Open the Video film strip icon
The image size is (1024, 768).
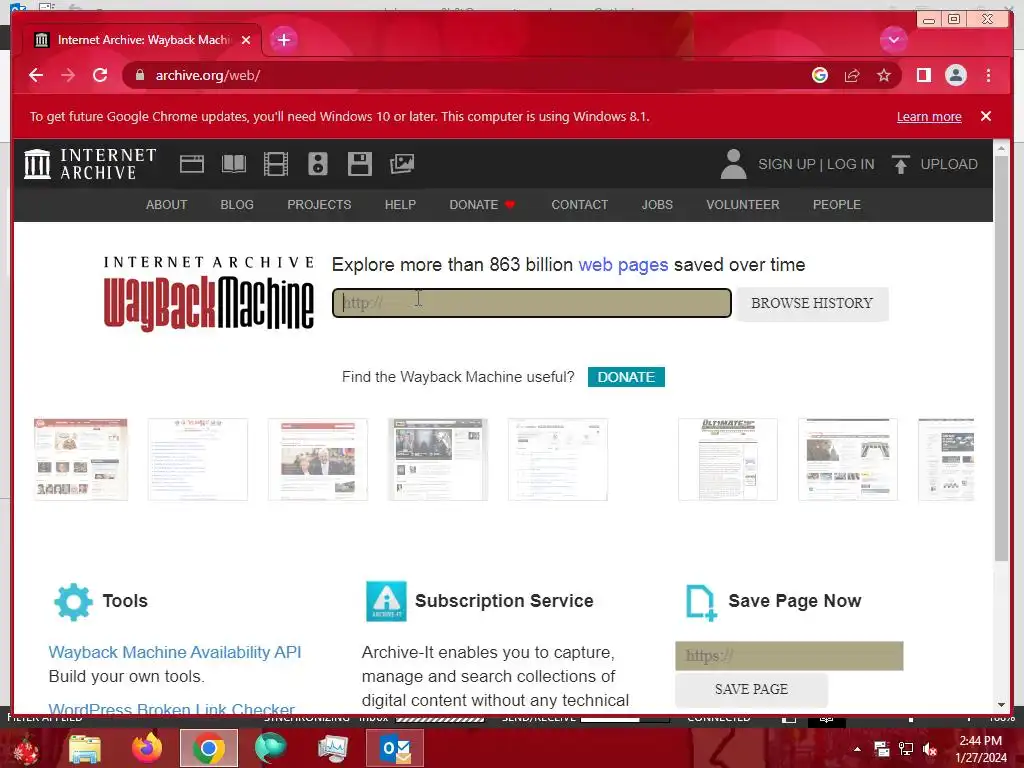coord(276,164)
